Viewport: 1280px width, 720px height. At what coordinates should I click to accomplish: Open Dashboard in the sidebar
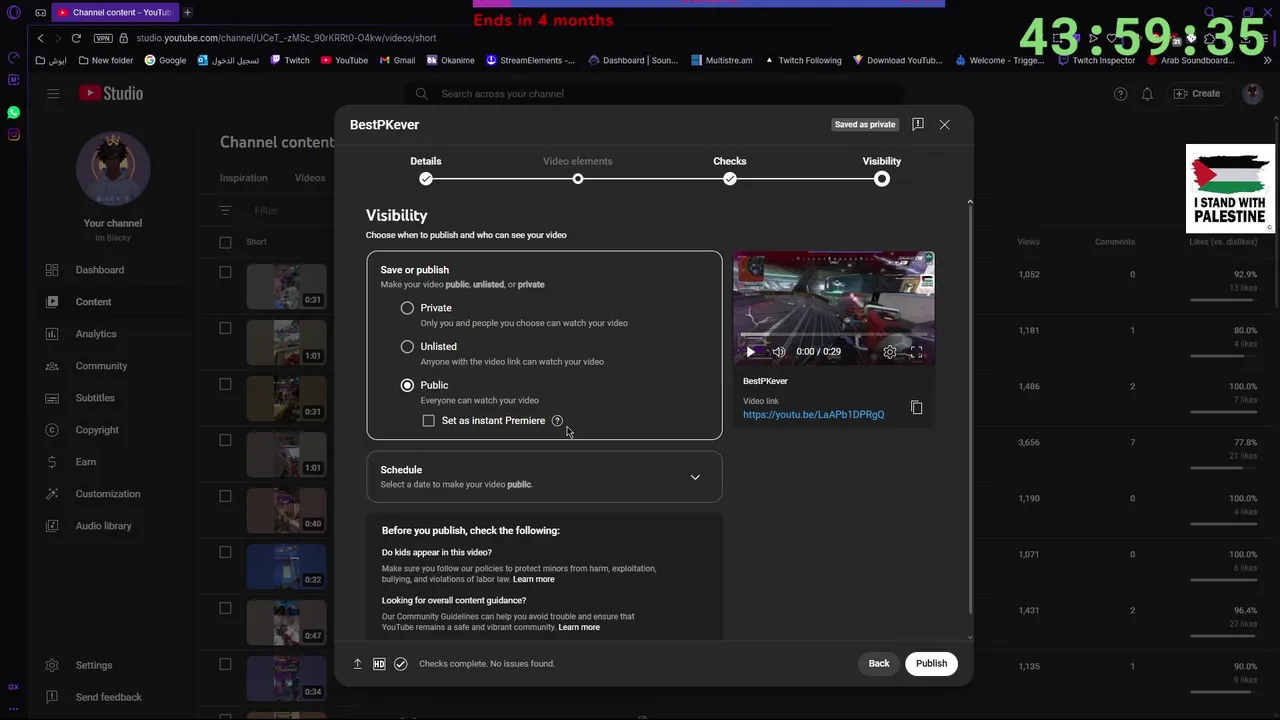coord(99,270)
